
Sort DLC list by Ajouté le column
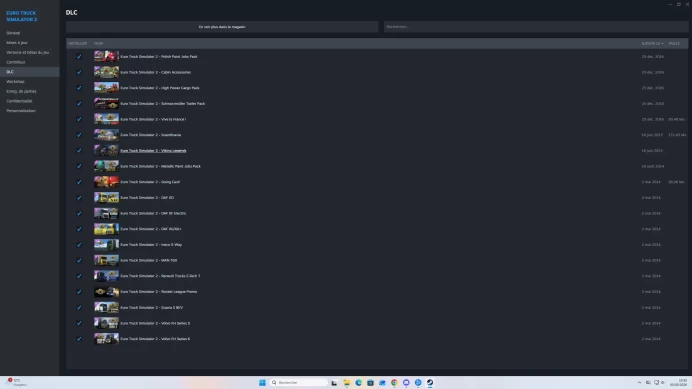click(x=652, y=43)
